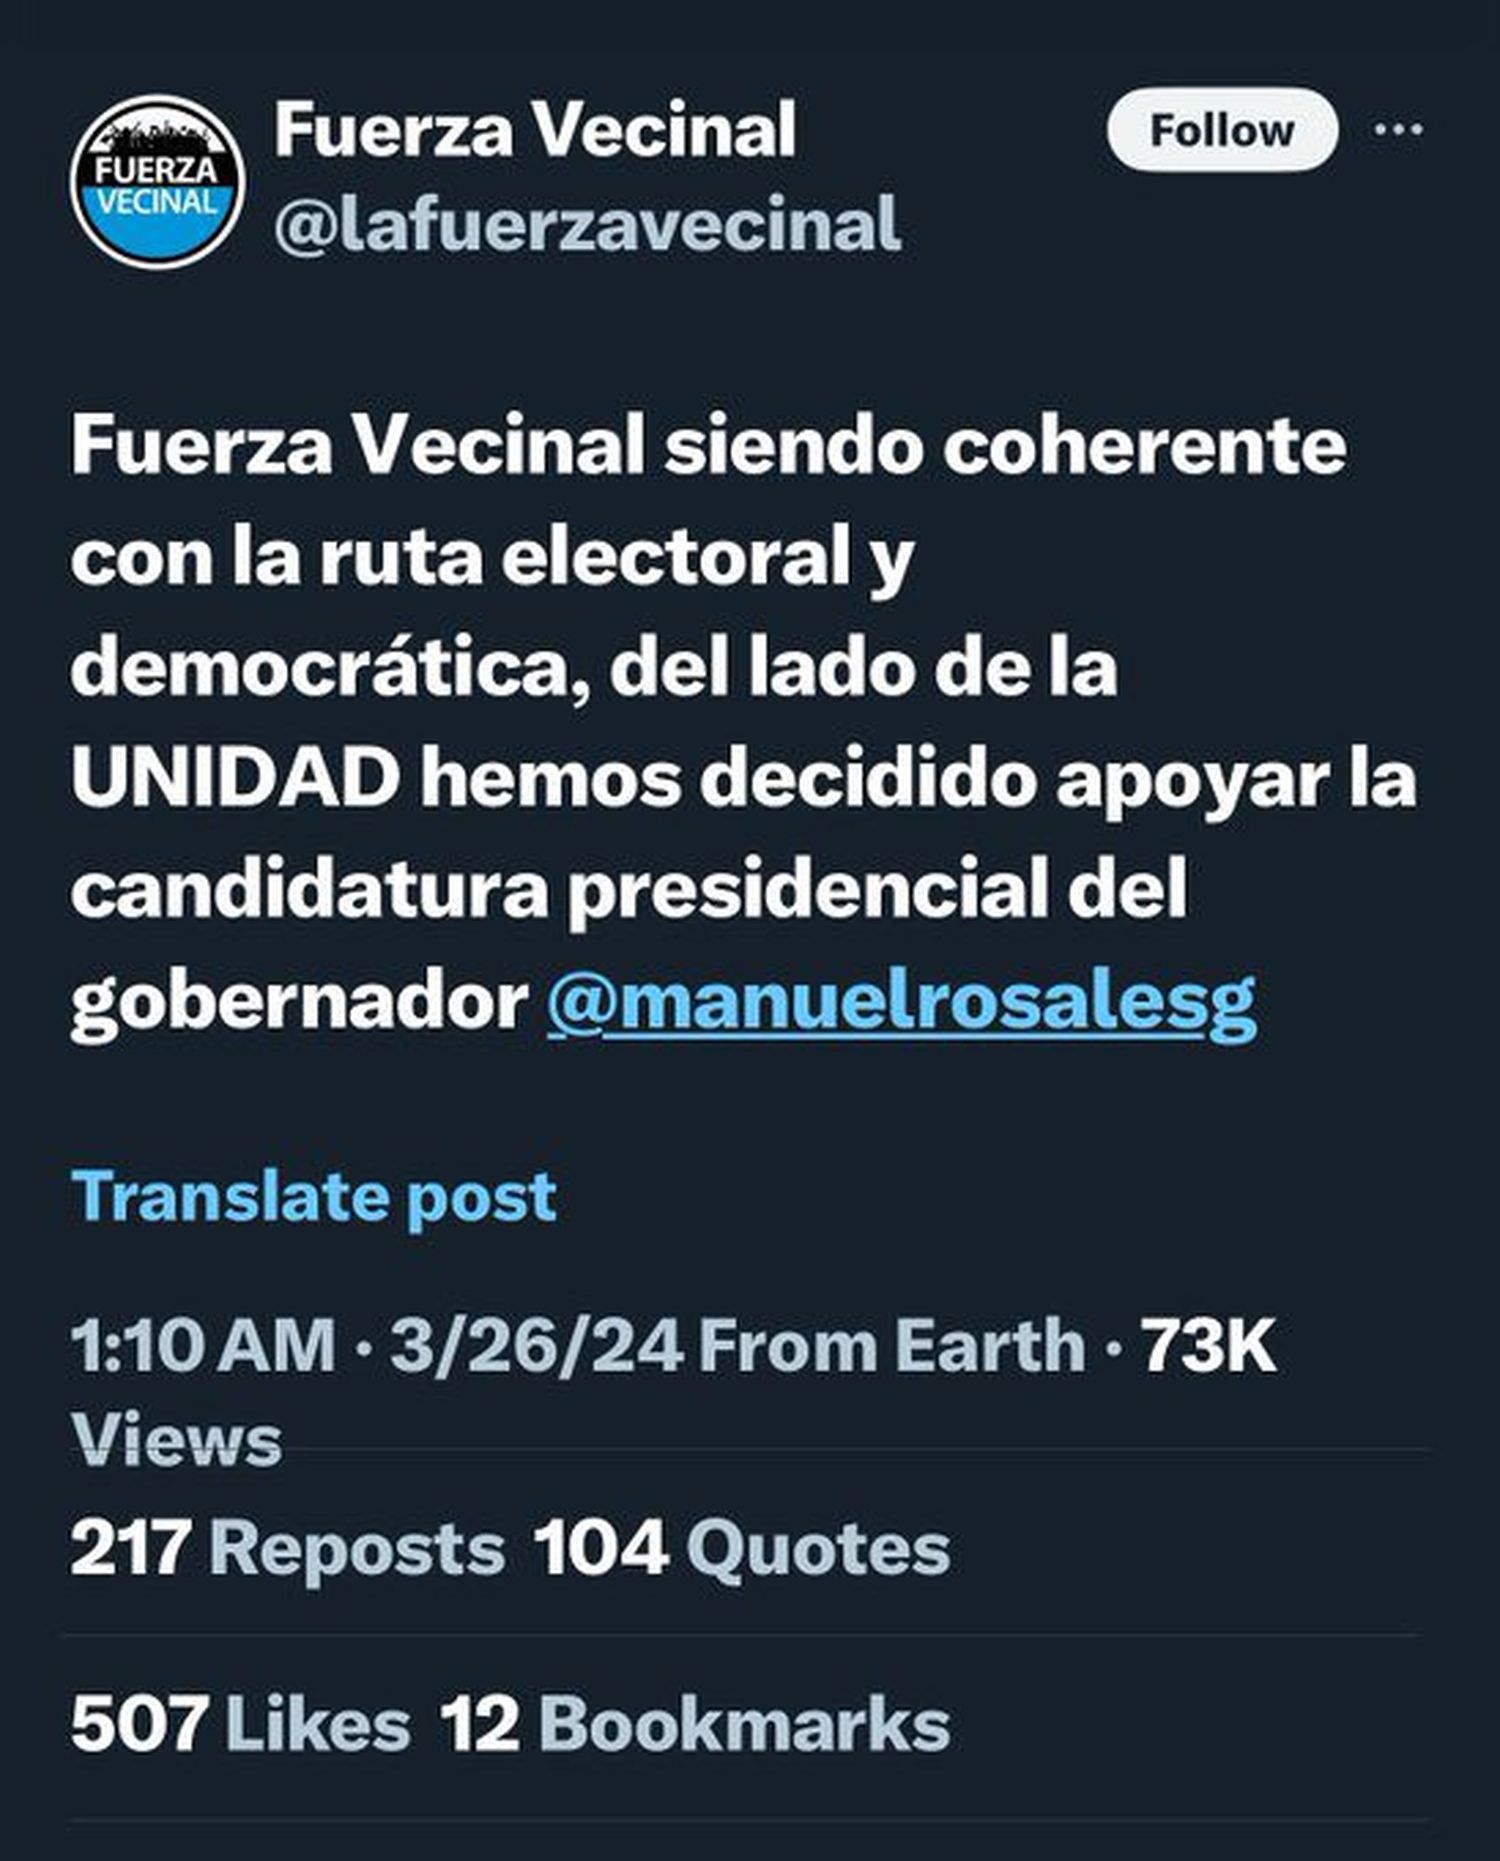
Task: Click the 1:10 AM timestamp
Action: tap(203, 1345)
